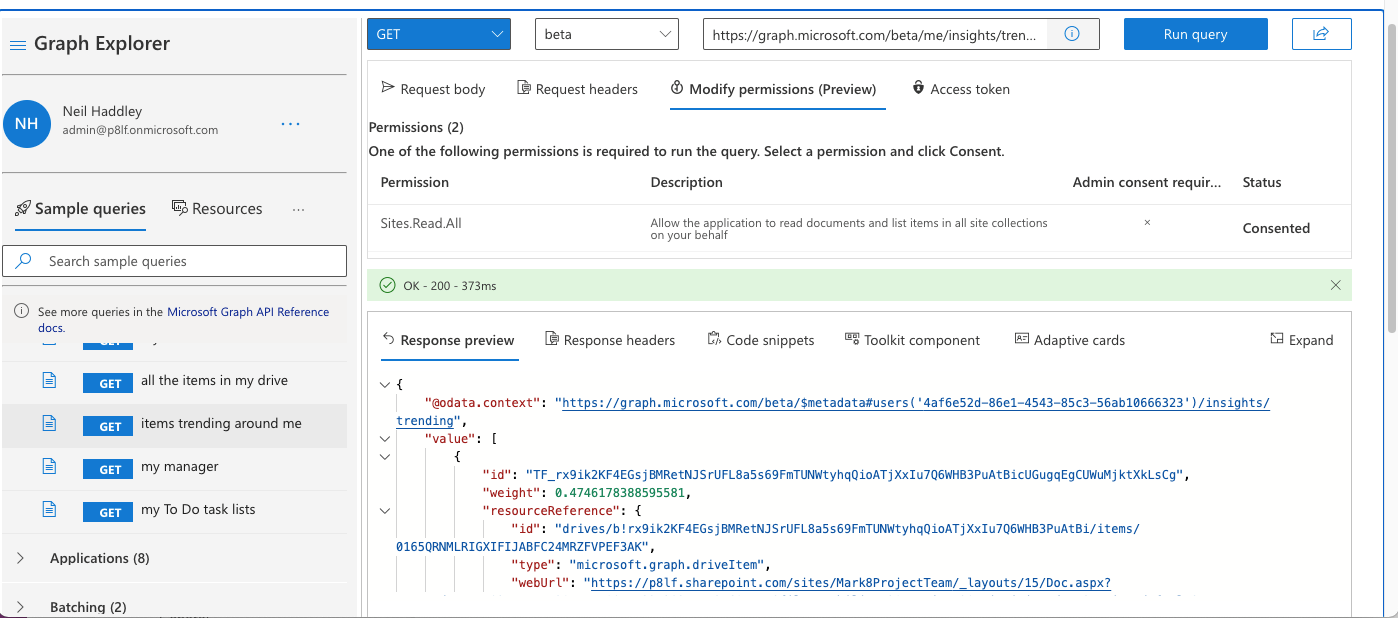Screen dimensions: 1398x618
Task: Switch to the Access token tab
Action: [x=960, y=89]
